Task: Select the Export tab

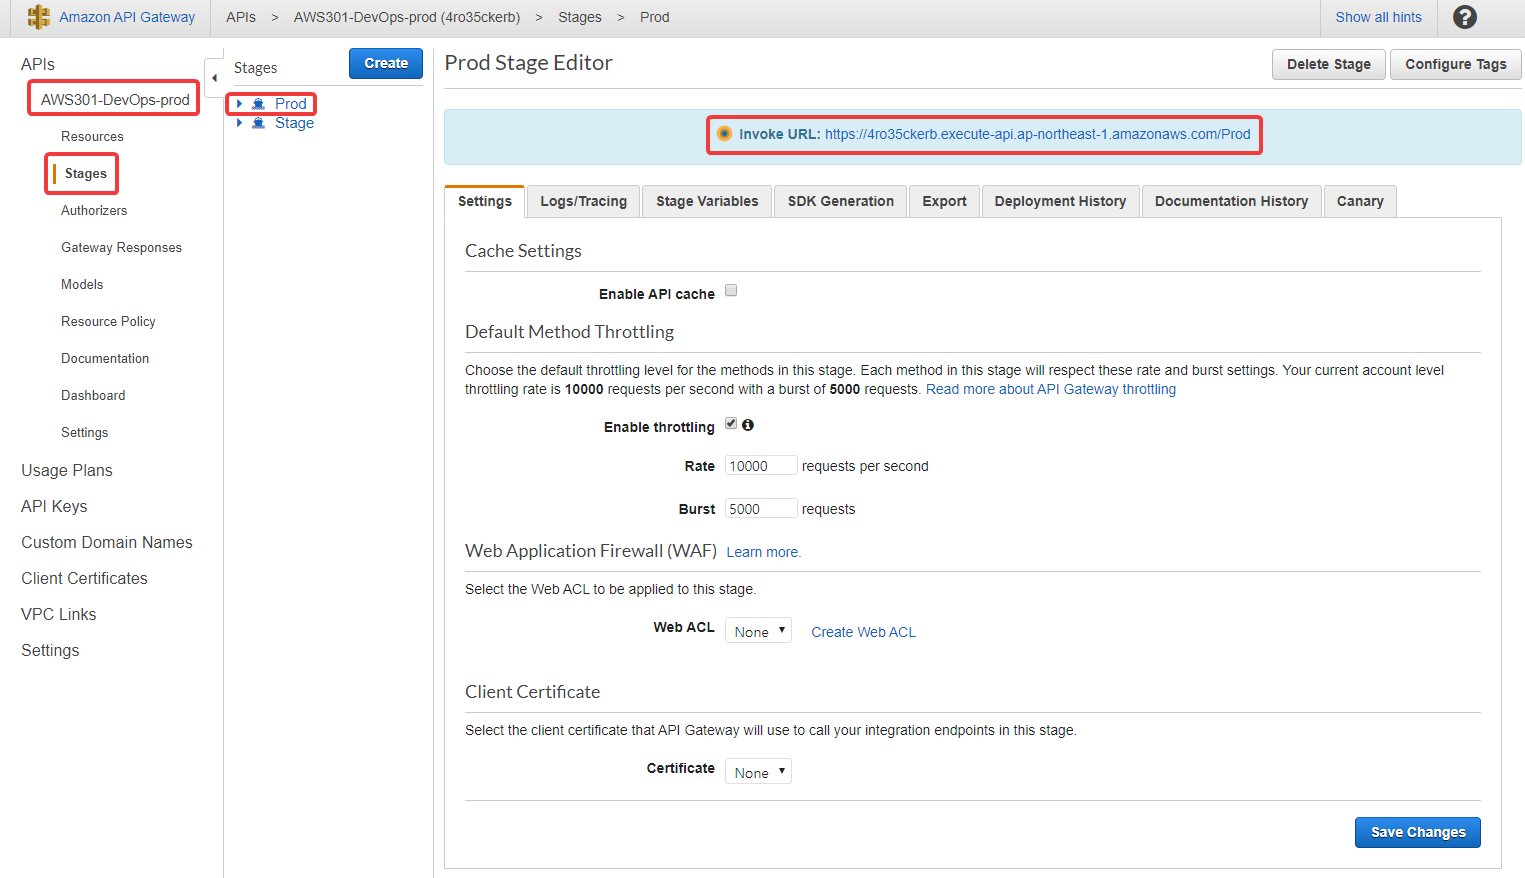Action: point(944,201)
